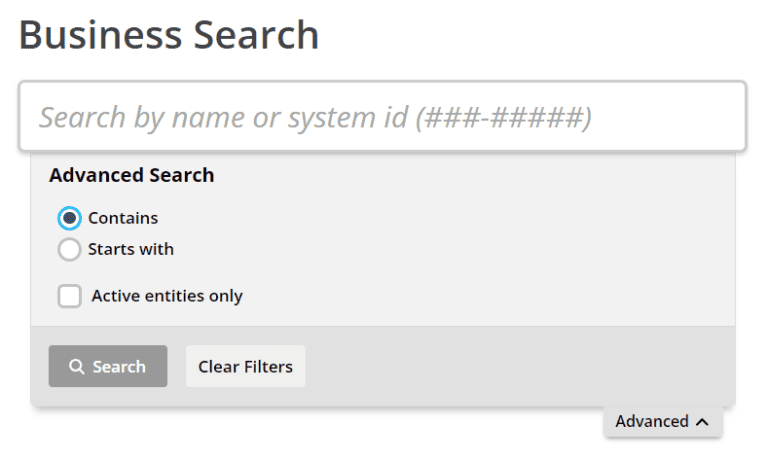Select the Contains radio button
Viewport: 768px width, 461px height.
click(x=69, y=218)
